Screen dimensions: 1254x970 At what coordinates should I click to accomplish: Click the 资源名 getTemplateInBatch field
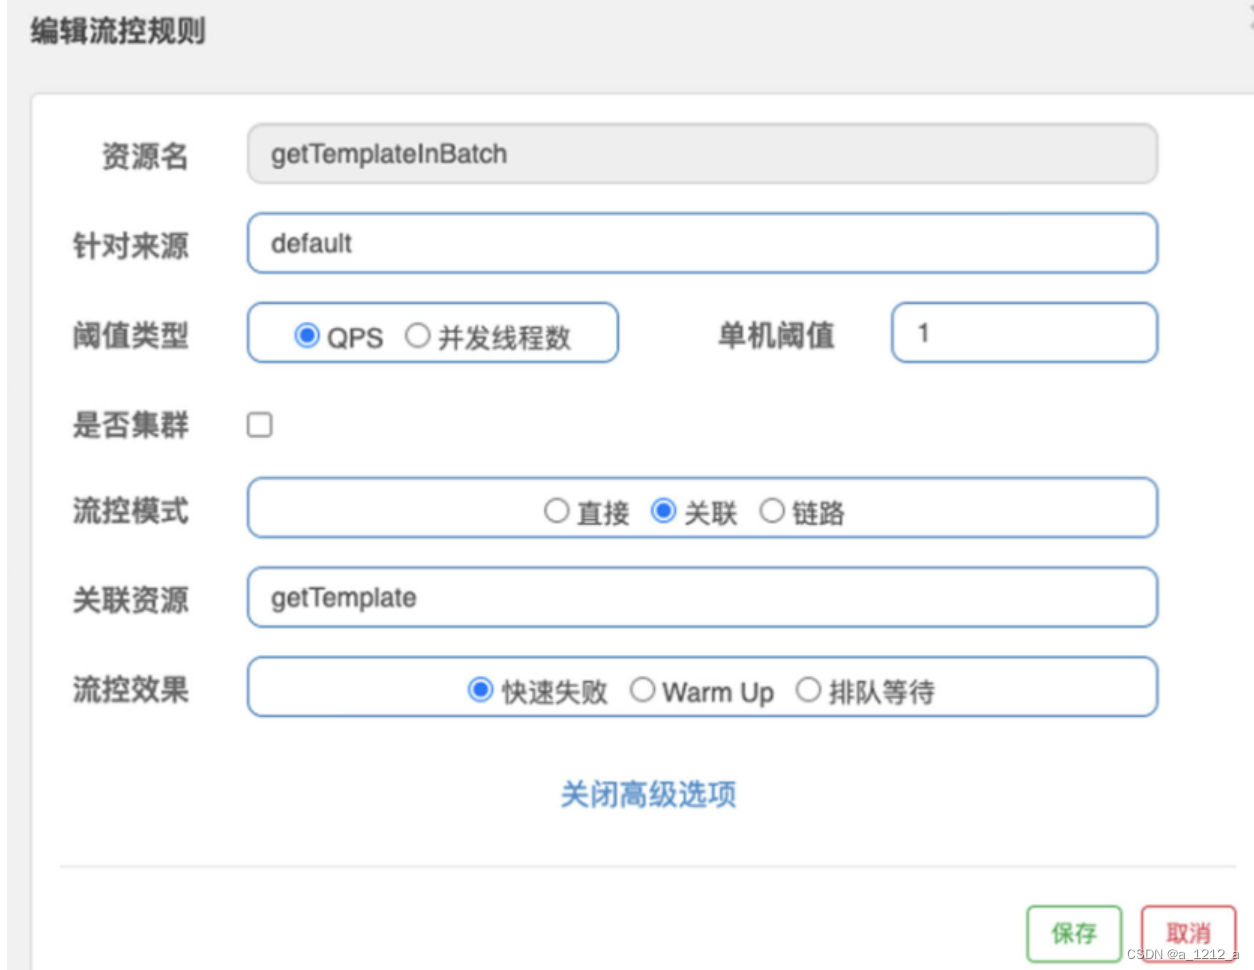tap(701, 154)
